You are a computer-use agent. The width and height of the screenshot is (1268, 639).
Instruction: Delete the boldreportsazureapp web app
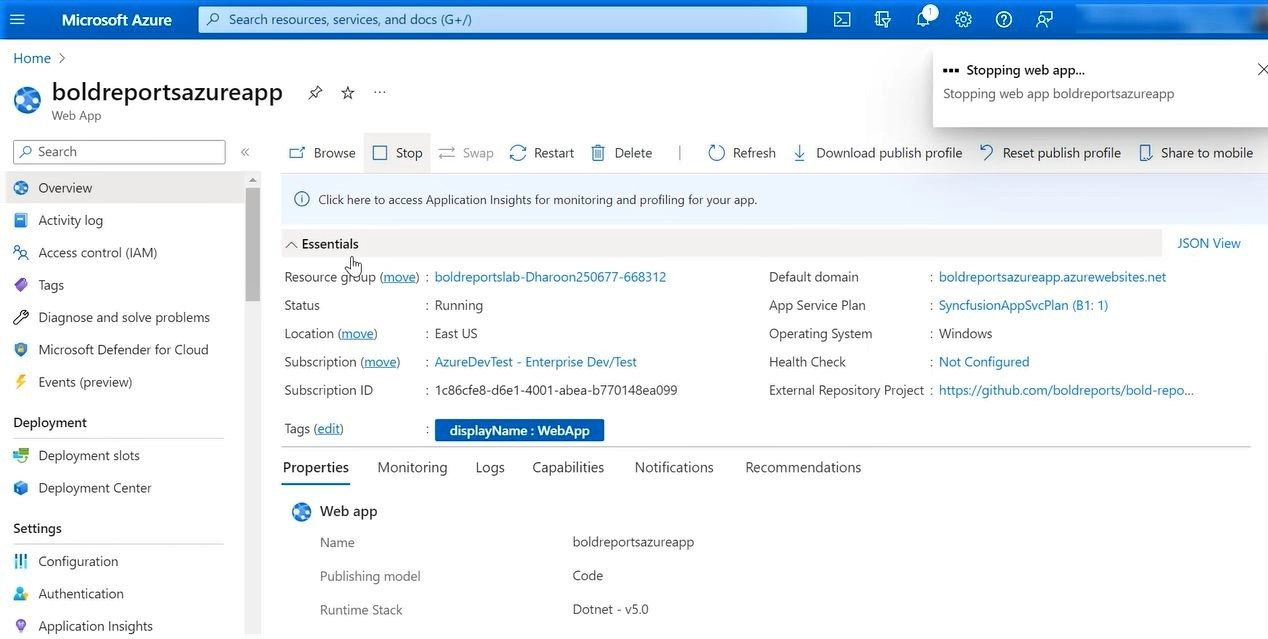pyautogui.click(x=622, y=152)
